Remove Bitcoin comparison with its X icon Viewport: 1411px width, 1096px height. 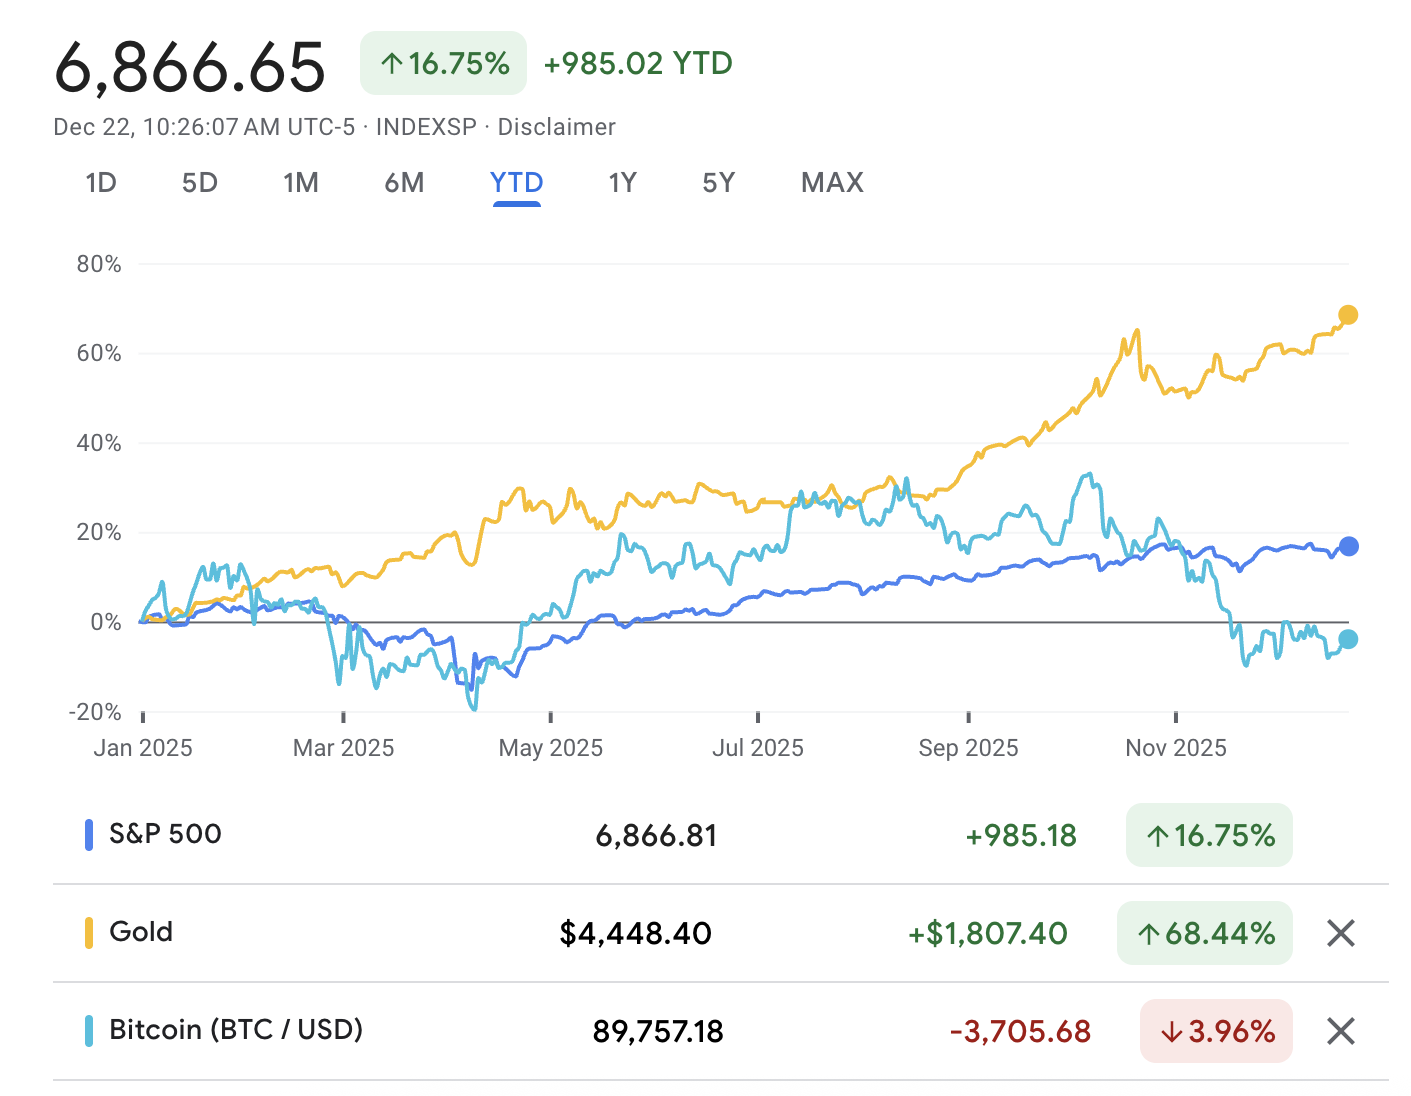pyautogui.click(x=1340, y=1031)
